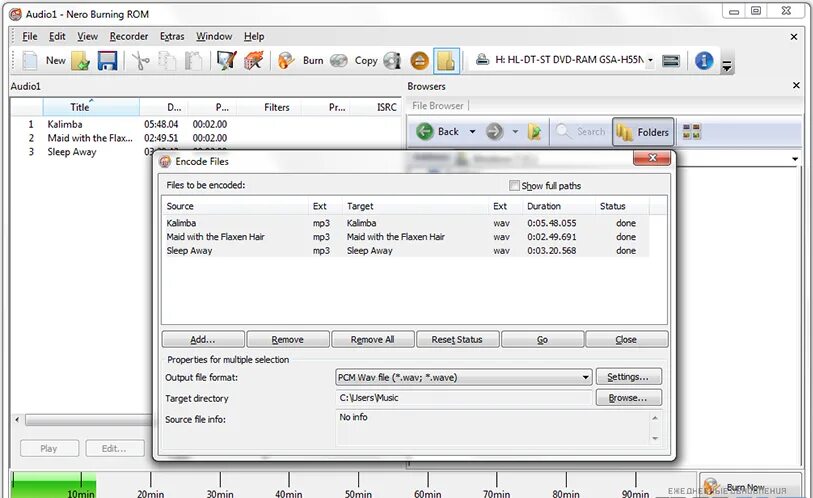Toggle the Folders pane button
Screen dimensions: 813x498
(643, 132)
